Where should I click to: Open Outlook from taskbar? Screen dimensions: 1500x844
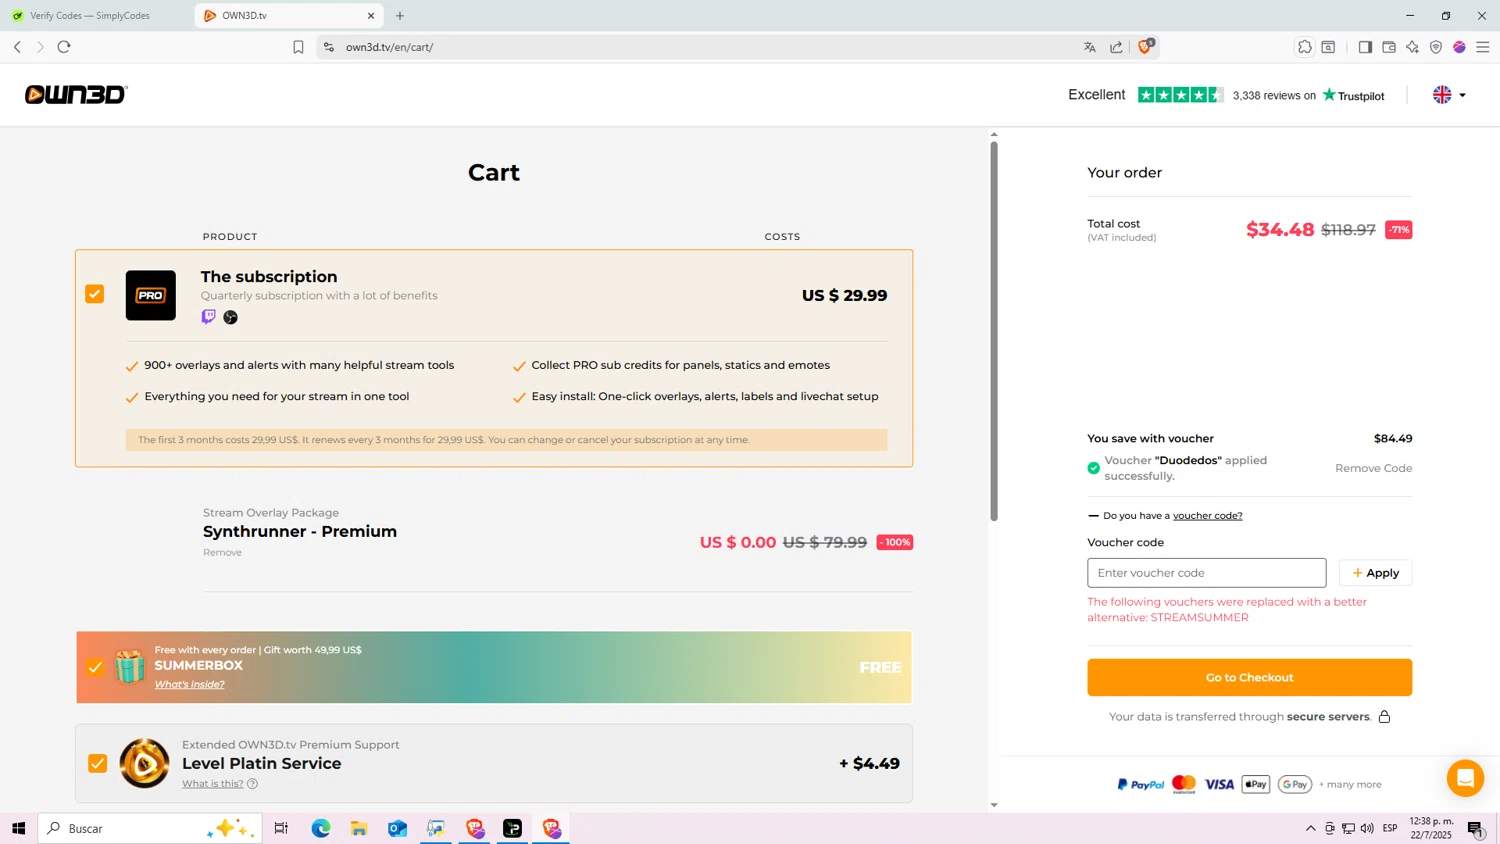tap(397, 828)
